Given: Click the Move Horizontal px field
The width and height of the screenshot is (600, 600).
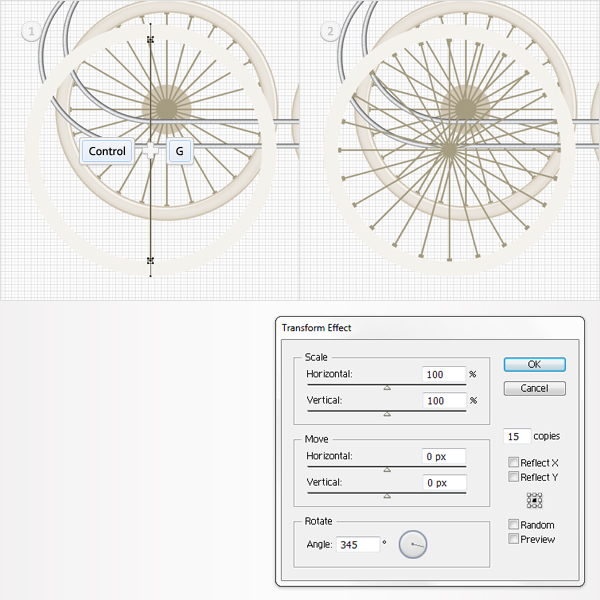Looking at the screenshot, I should point(444,456).
